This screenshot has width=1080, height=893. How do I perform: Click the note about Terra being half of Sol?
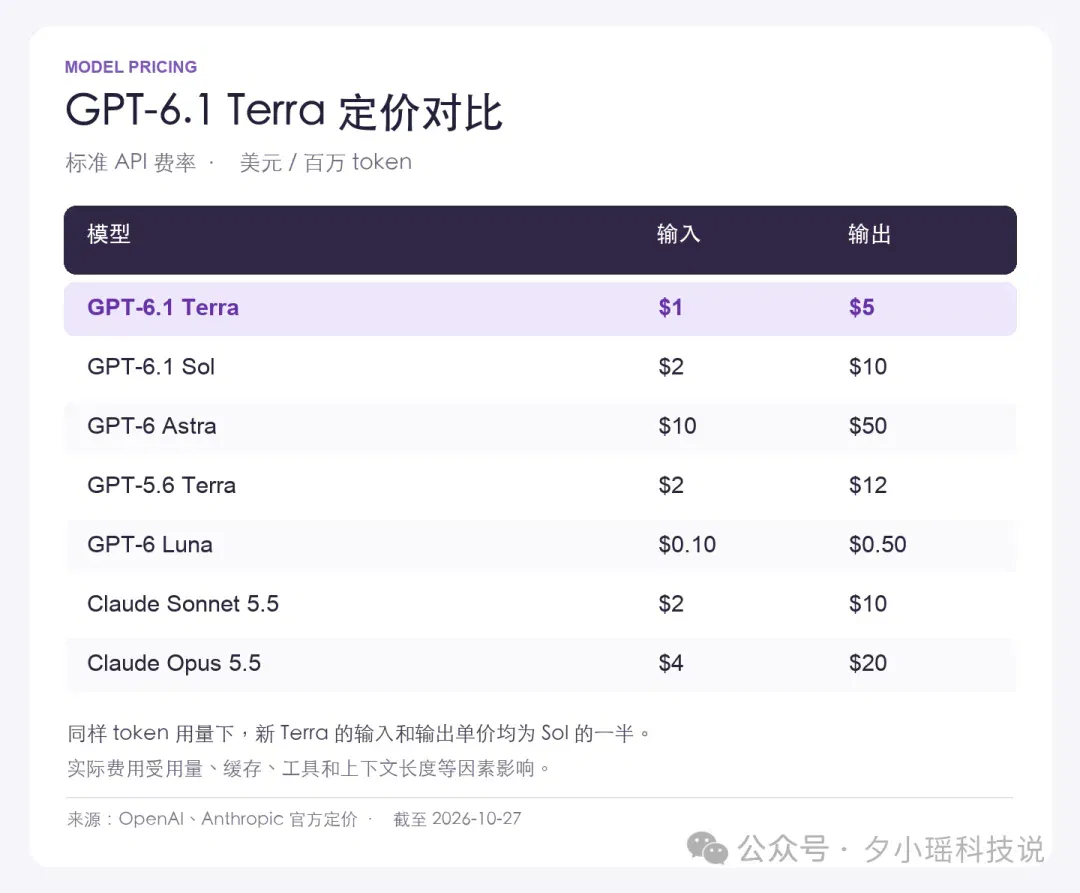(359, 733)
